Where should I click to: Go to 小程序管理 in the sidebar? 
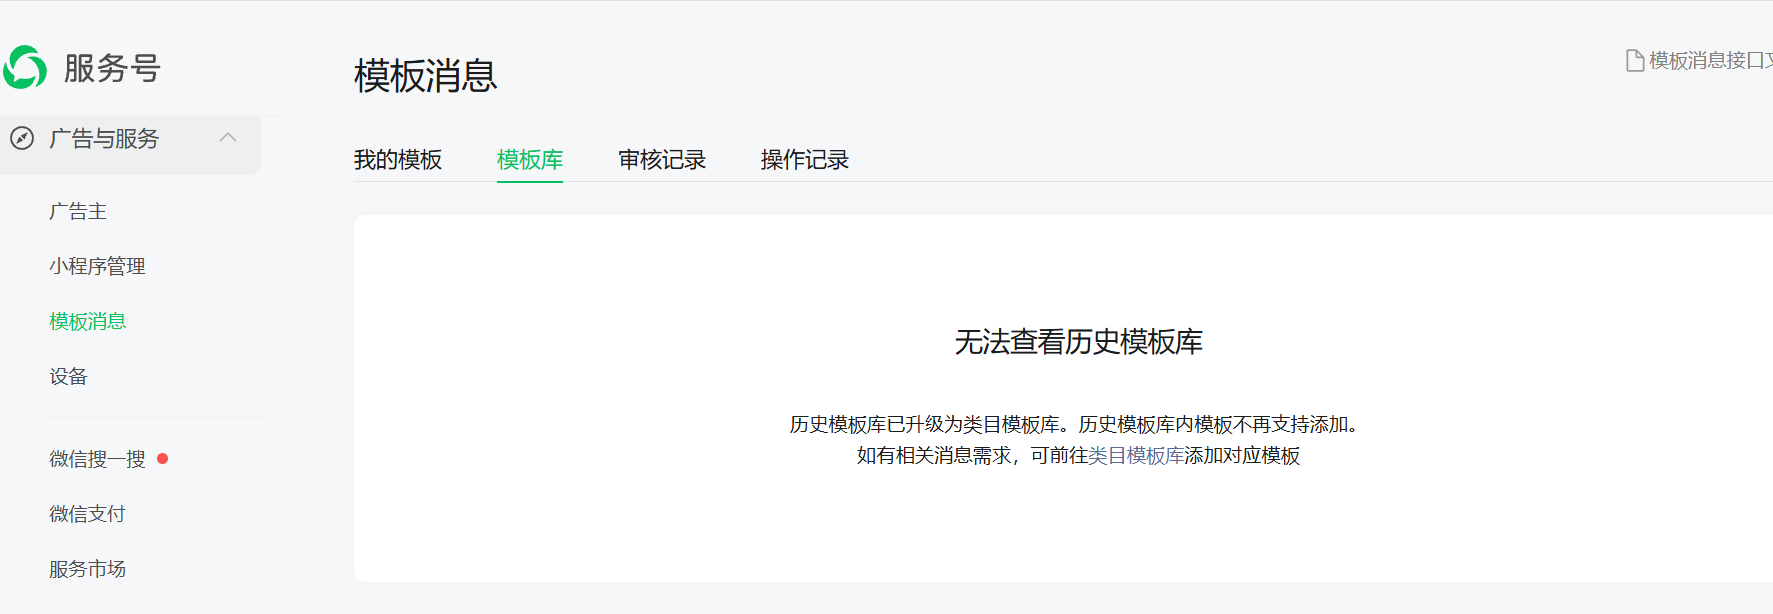click(97, 266)
